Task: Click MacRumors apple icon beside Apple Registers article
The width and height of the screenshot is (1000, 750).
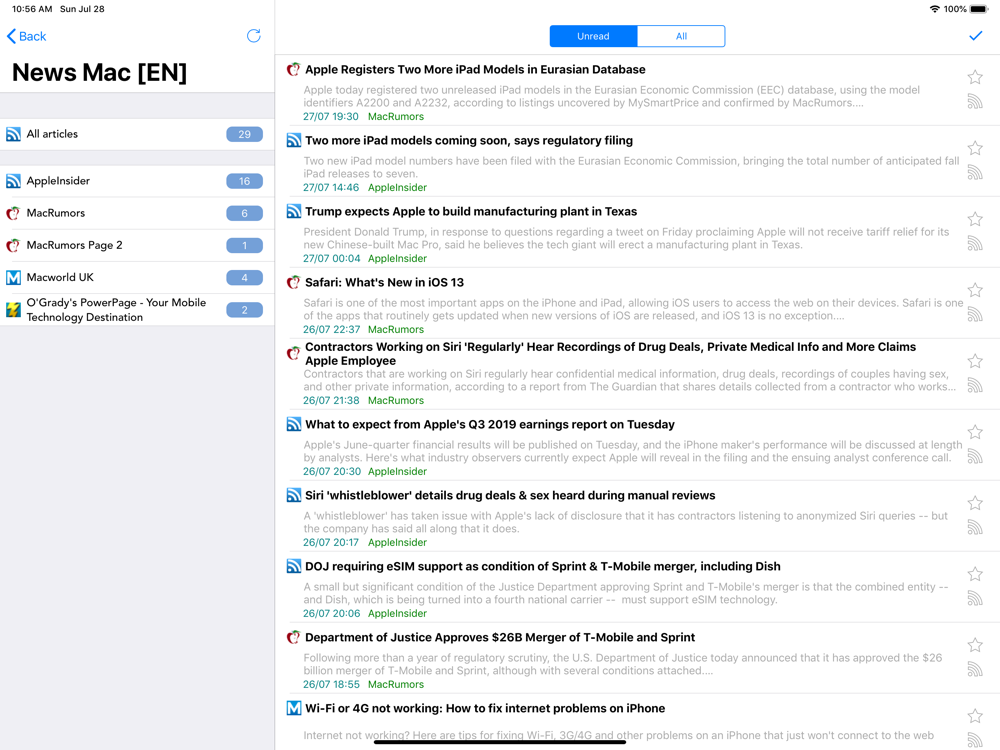Action: tap(293, 70)
